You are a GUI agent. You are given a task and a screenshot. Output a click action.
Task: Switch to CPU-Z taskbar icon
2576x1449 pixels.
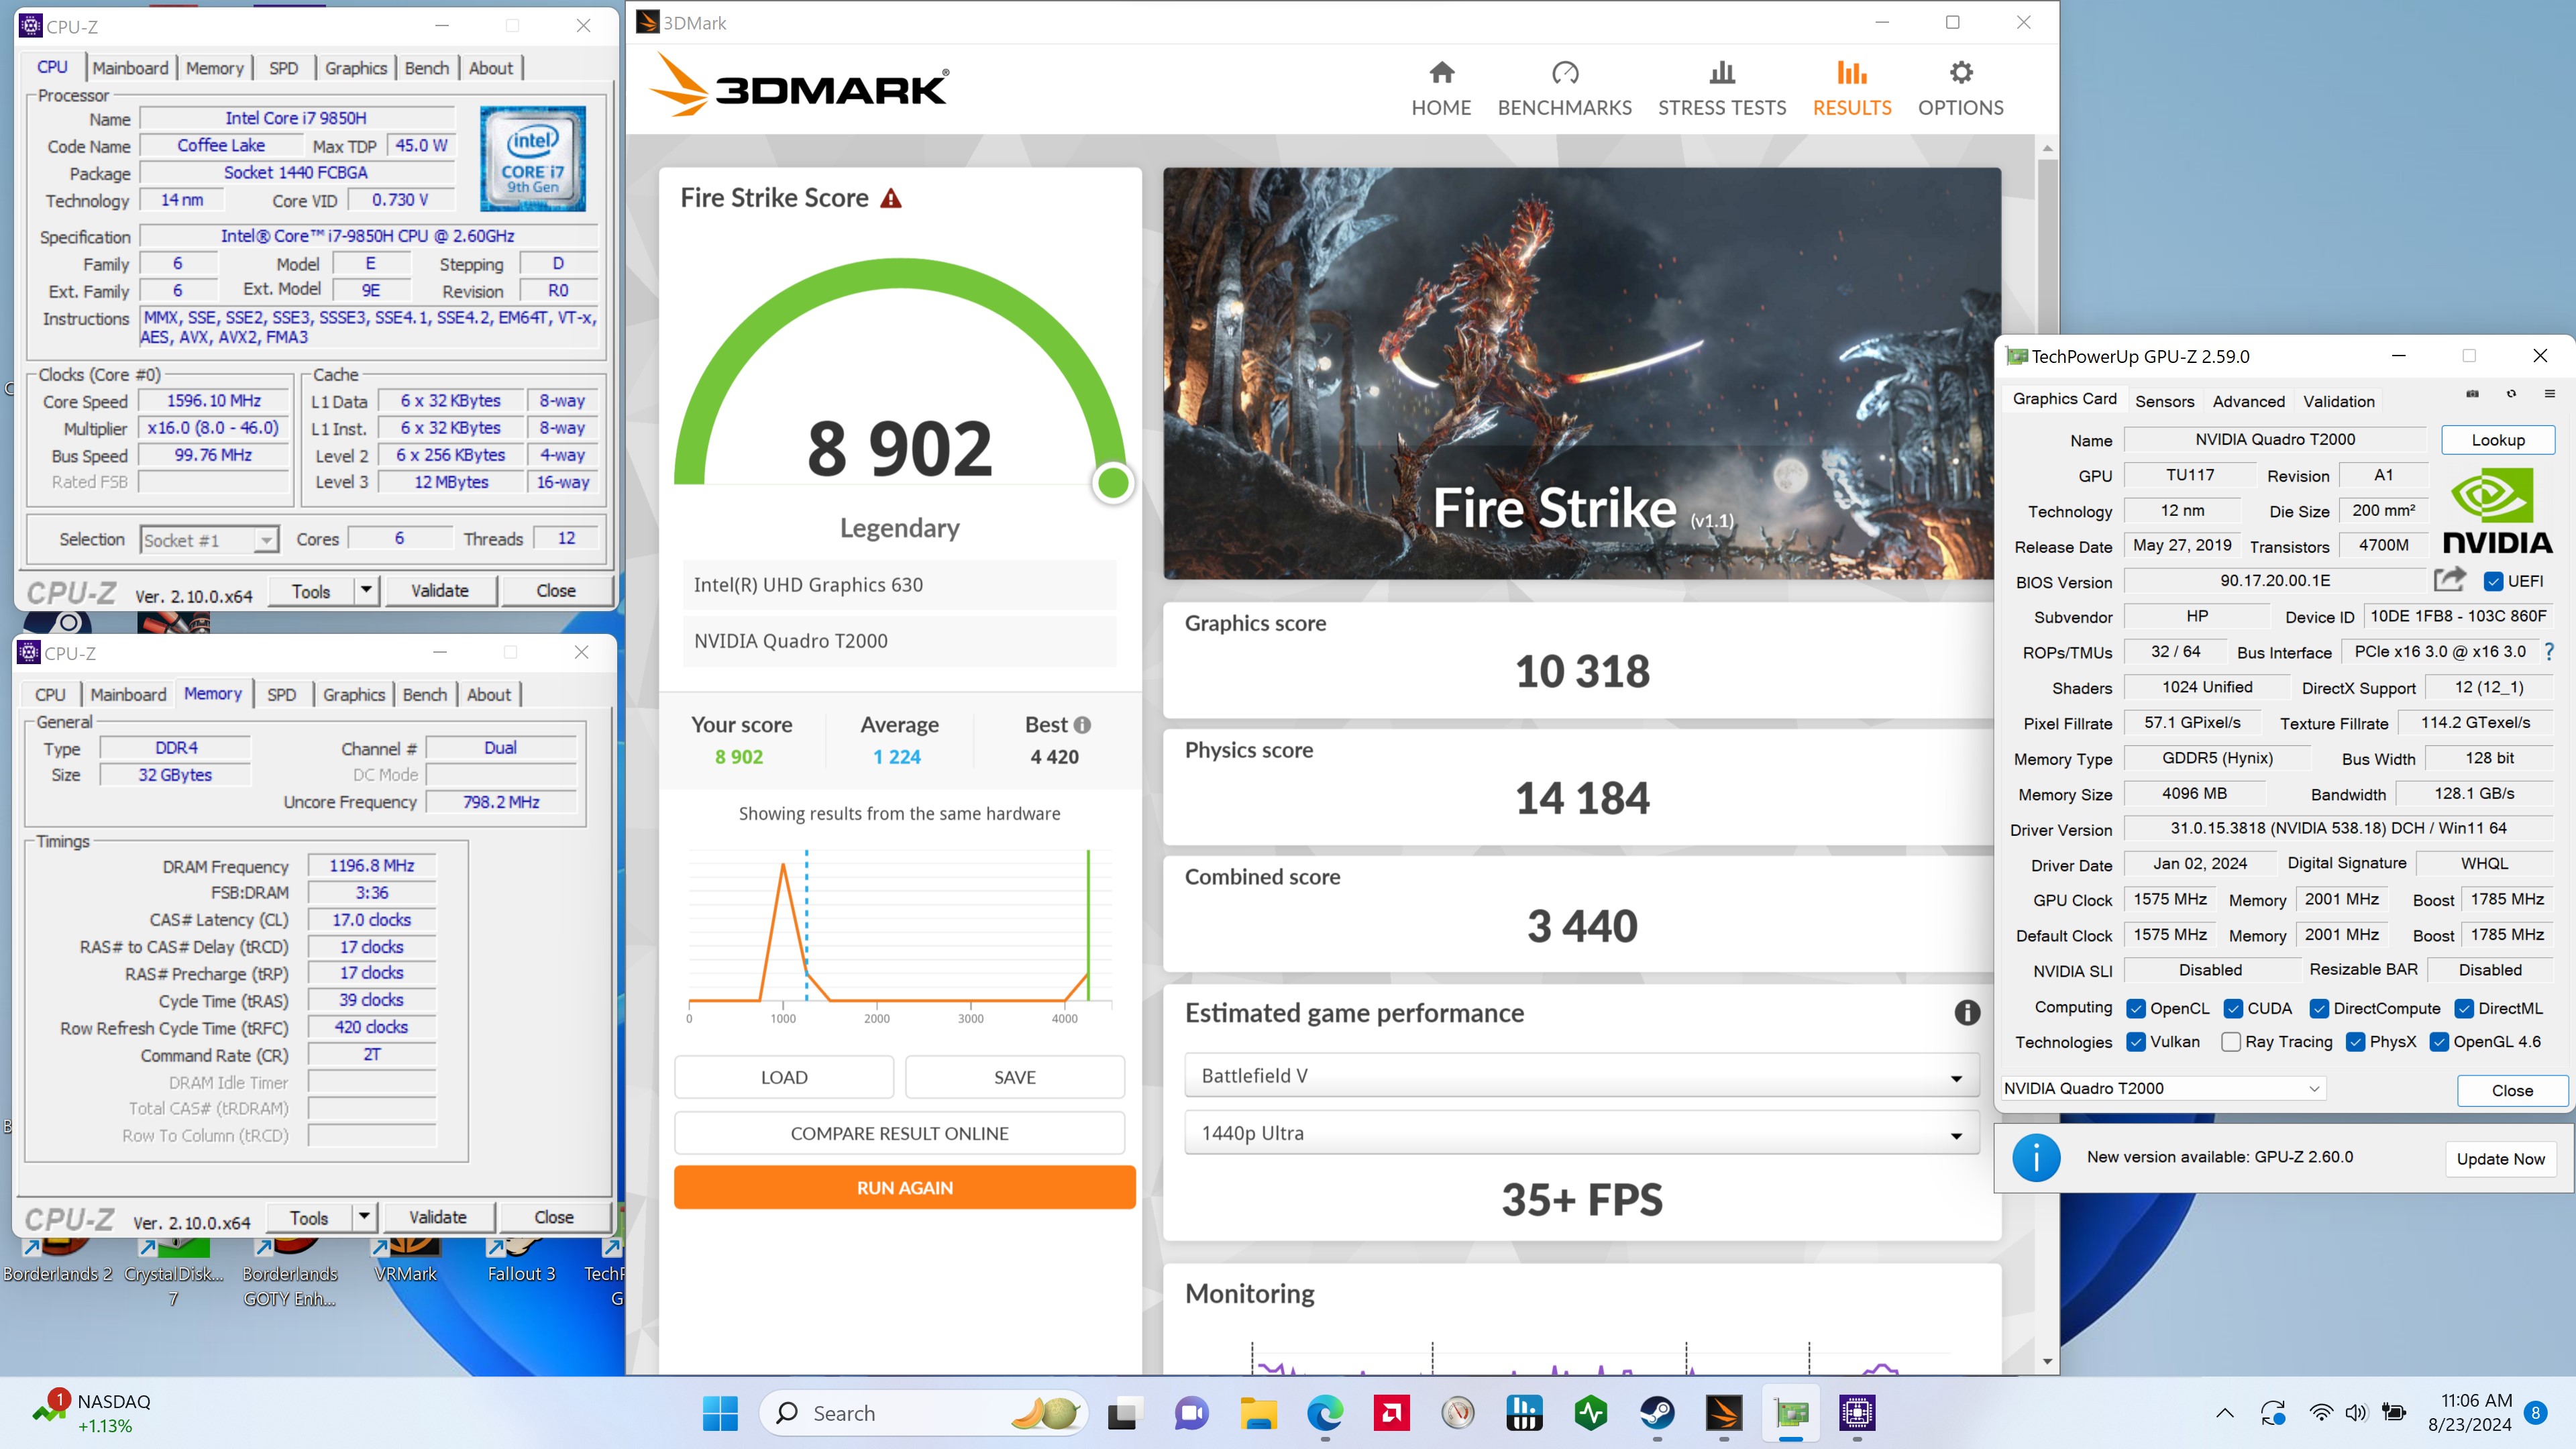pyautogui.click(x=1857, y=1413)
